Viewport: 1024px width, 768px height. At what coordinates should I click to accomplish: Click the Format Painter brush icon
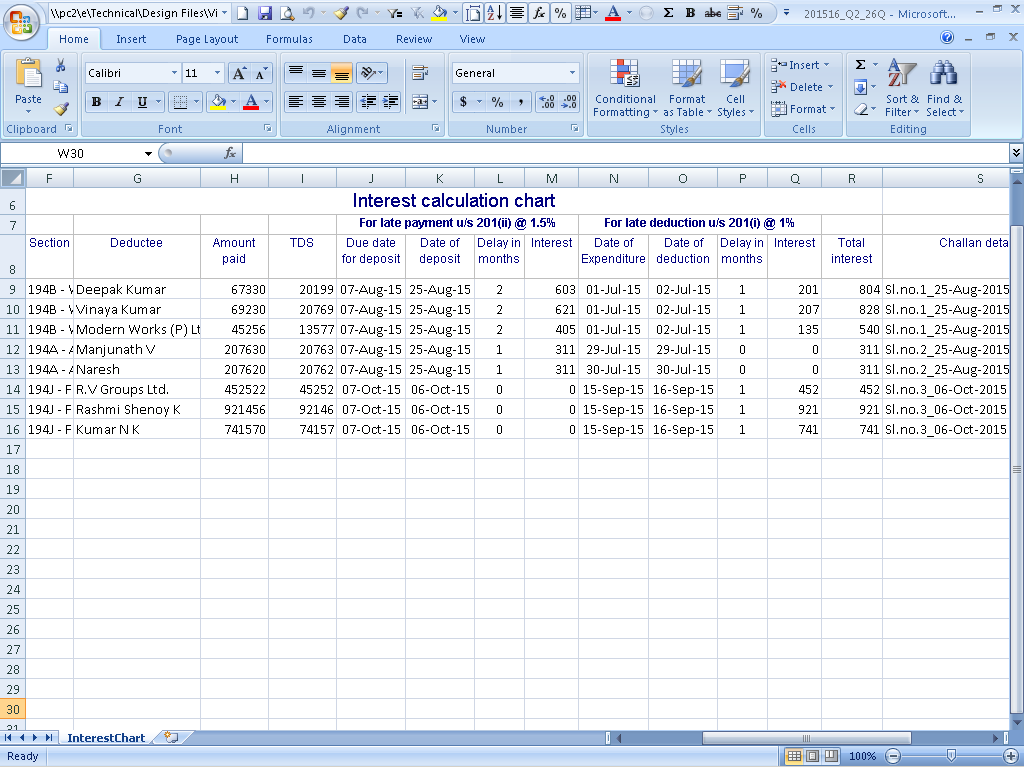tap(61, 110)
